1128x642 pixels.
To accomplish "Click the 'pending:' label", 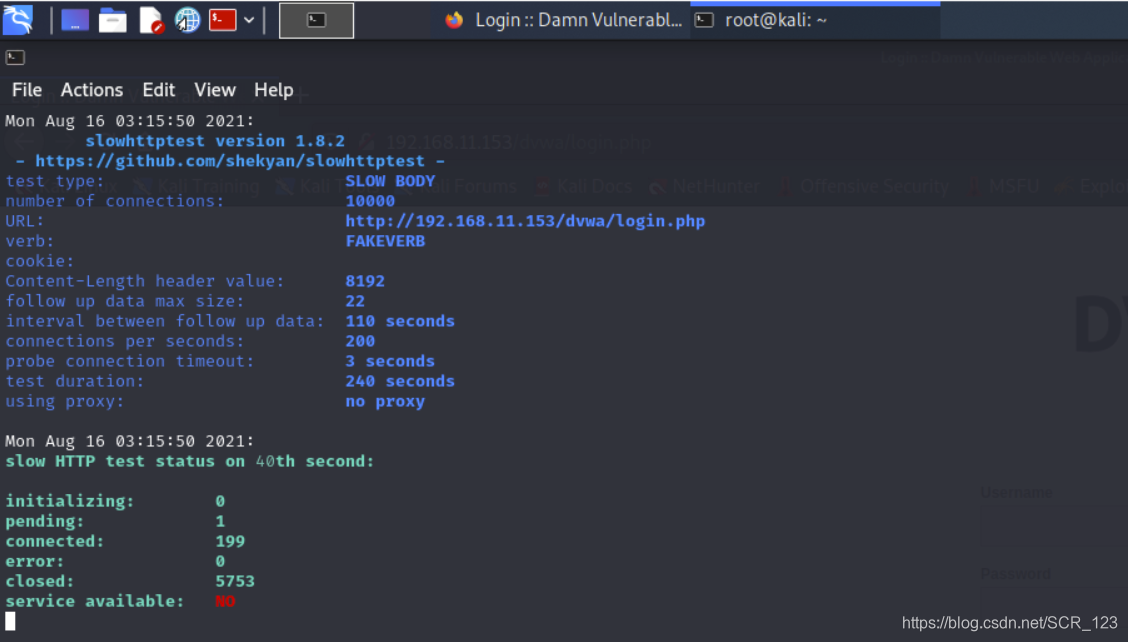I will (45, 521).
